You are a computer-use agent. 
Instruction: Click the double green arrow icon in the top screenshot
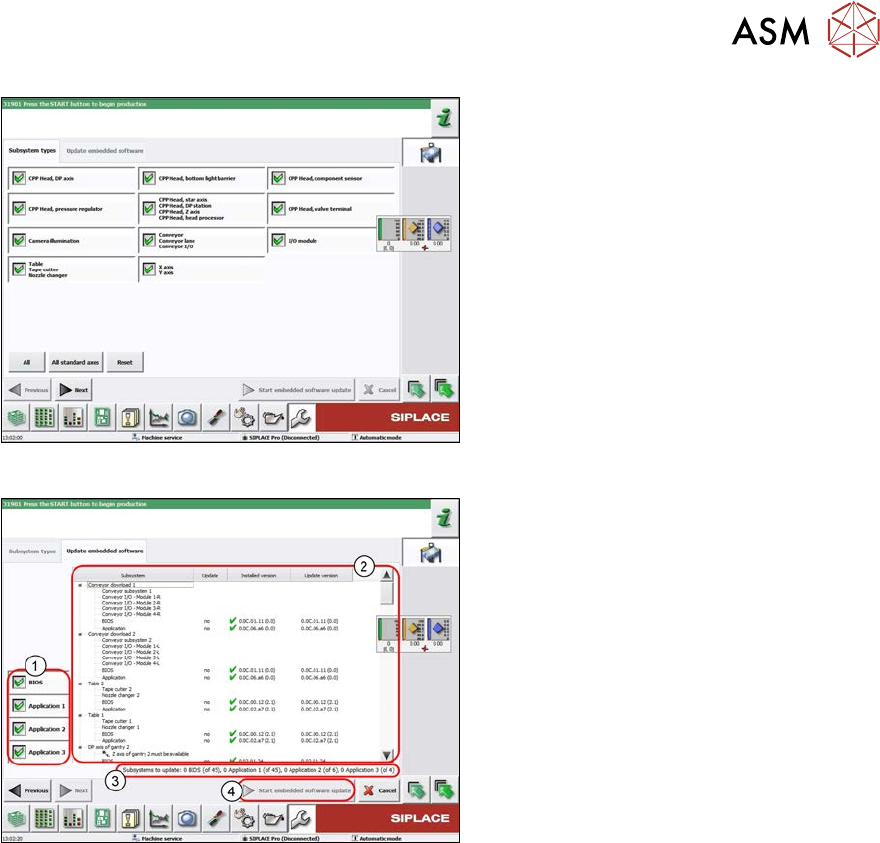444,390
